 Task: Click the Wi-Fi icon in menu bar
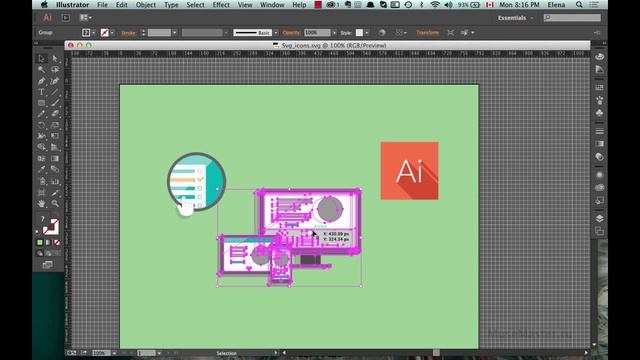[x=435, y=5]
